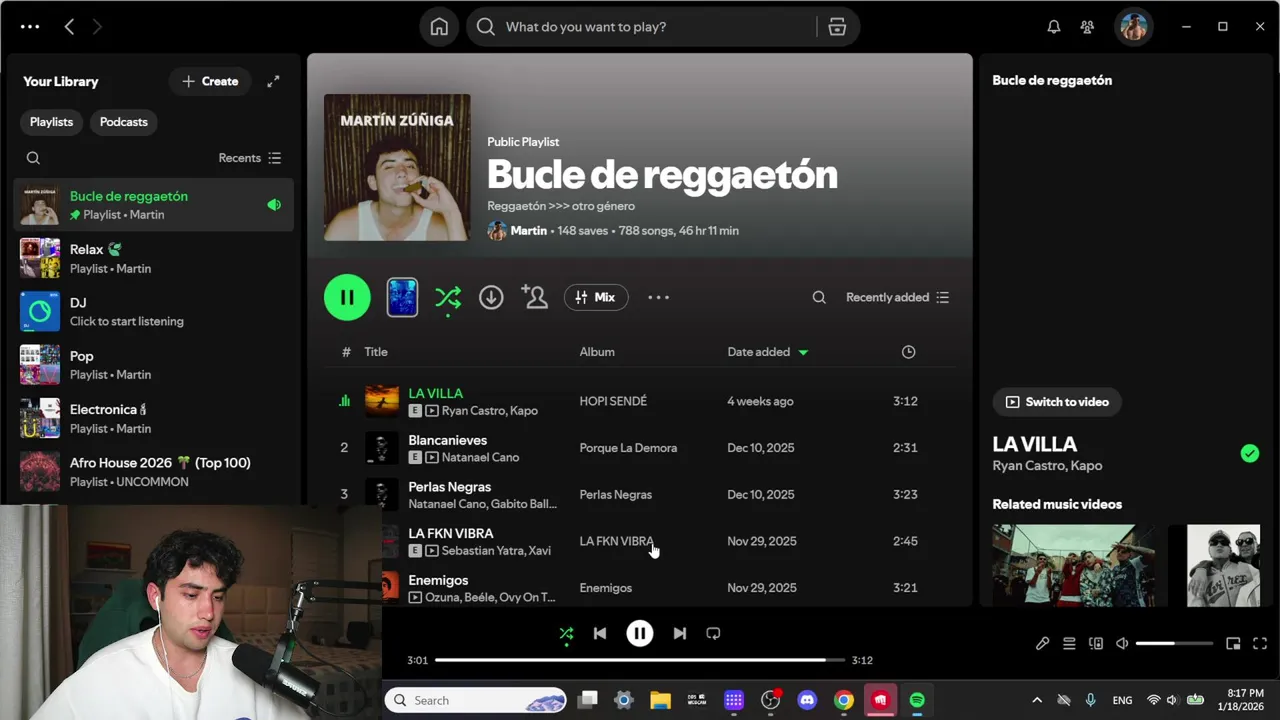Invite collaborators to the playlist
The width and height of the screenshot is (1280, 720).
[534, 297]
